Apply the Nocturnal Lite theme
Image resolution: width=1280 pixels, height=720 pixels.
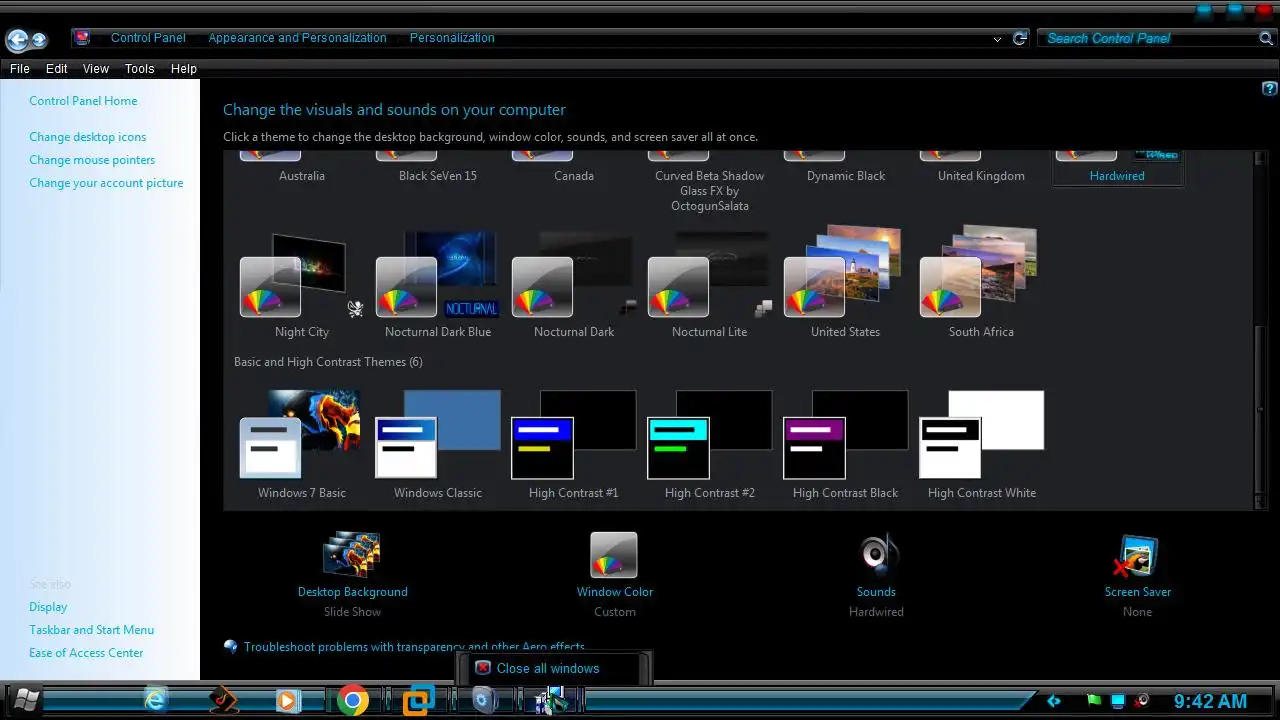(x=710, y=284)
